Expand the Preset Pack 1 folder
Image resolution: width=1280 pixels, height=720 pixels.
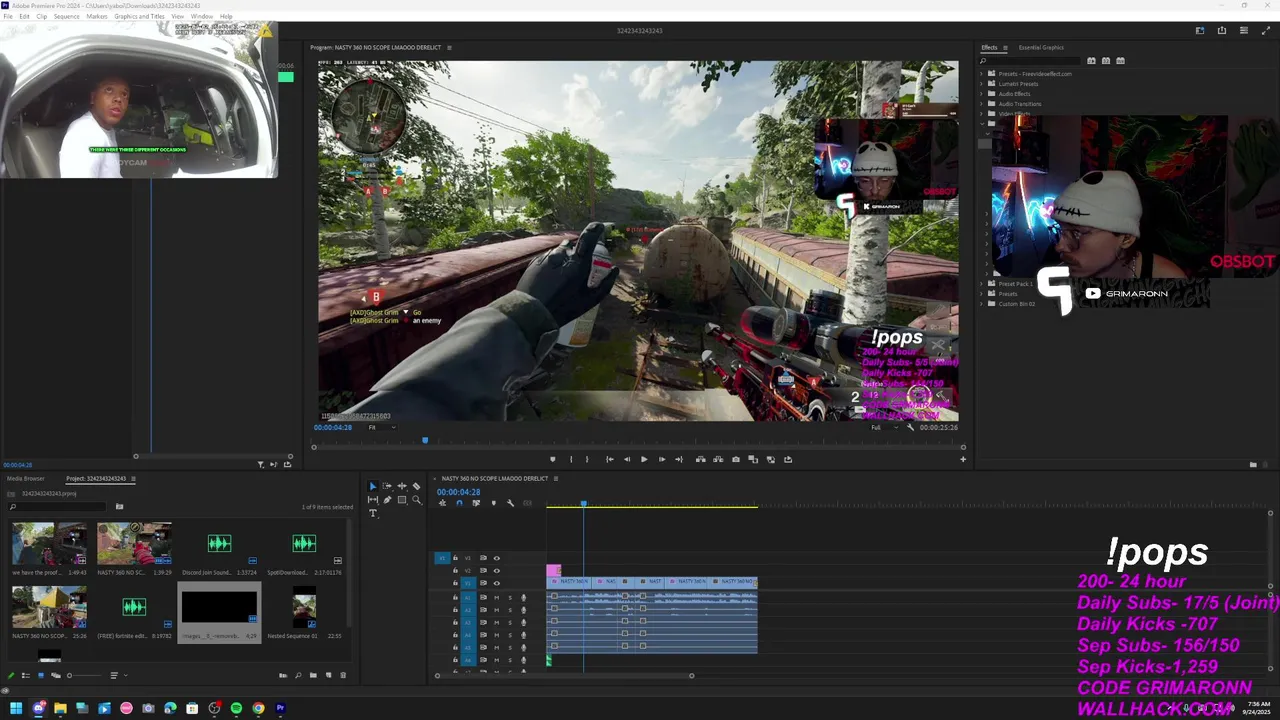point(981,284)
